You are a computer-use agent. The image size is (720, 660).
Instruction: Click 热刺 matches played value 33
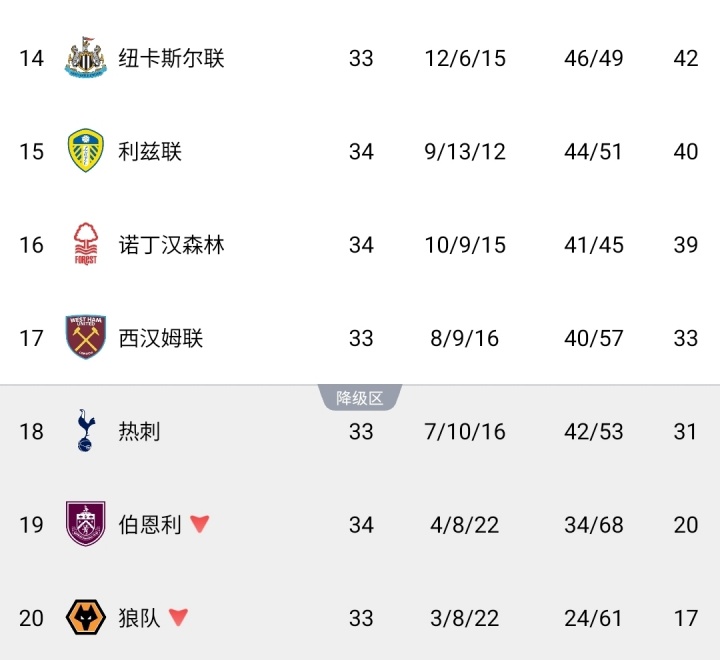(x=361, y=431)
